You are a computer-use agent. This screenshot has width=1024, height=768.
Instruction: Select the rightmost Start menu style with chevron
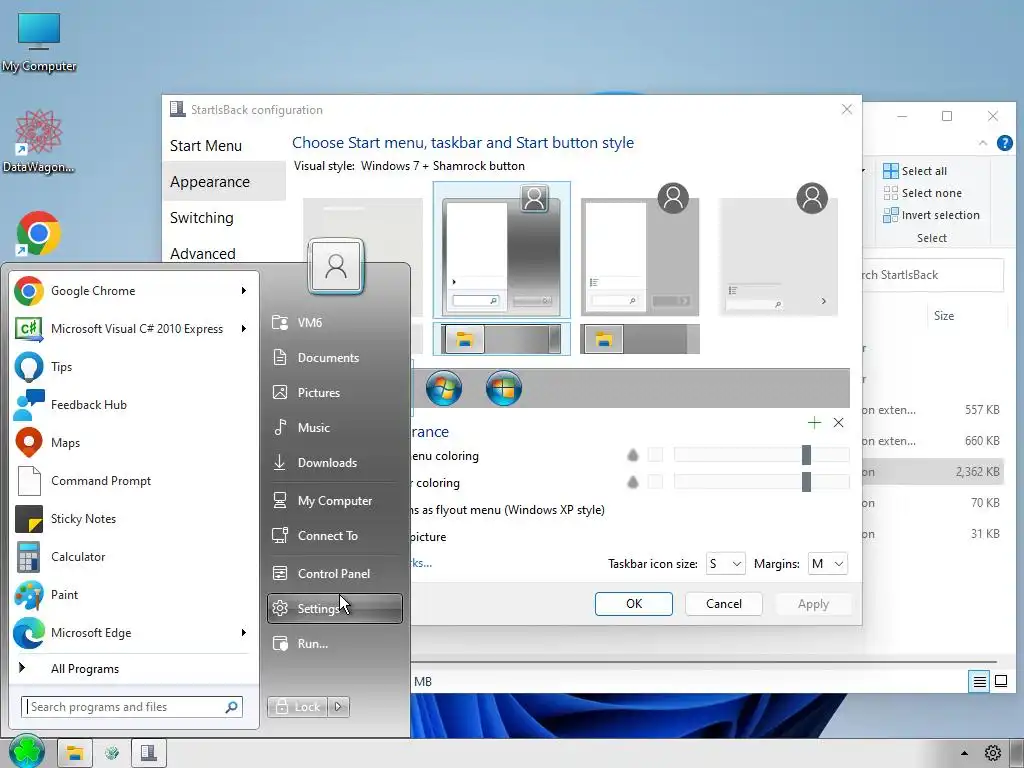pos(778,250)
